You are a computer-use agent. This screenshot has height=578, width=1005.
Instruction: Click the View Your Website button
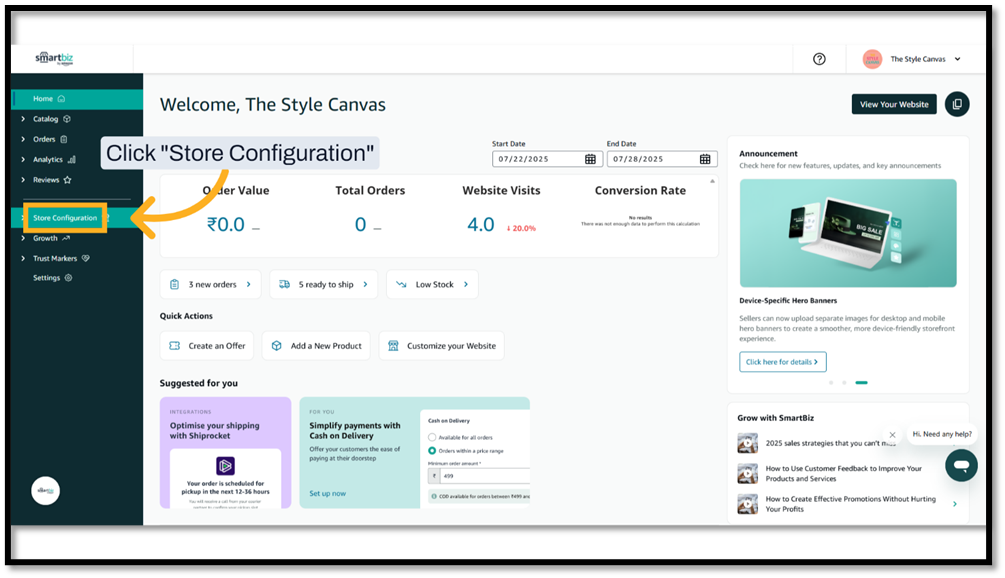[894, 104]
